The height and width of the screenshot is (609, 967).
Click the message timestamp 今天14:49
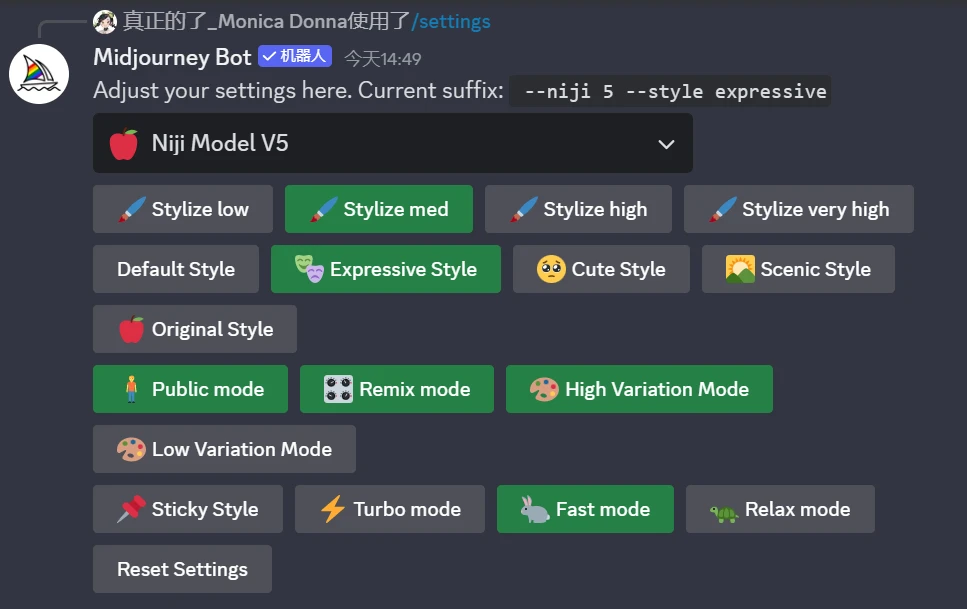382,59
